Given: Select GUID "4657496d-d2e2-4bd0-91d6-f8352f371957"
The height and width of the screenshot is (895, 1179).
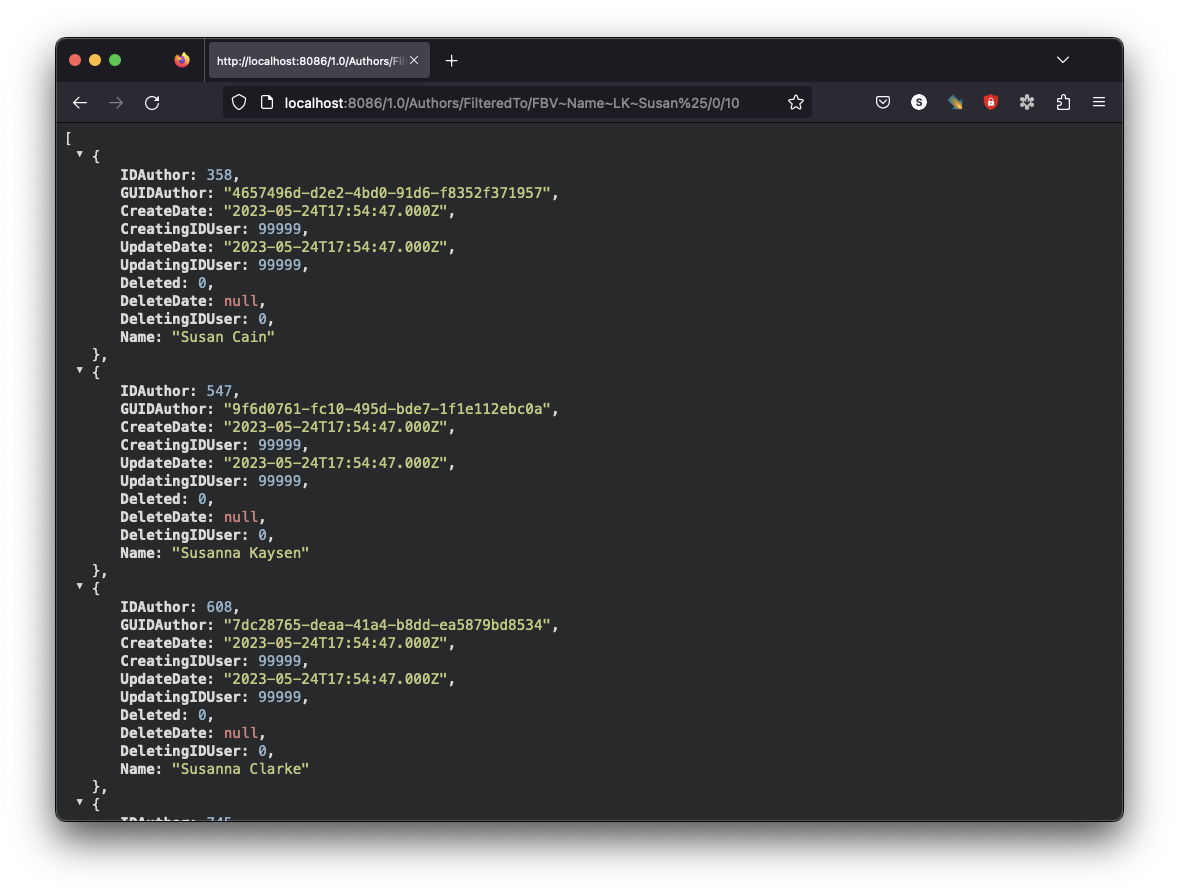Looking at the screenshot, I should click(387, 193).
